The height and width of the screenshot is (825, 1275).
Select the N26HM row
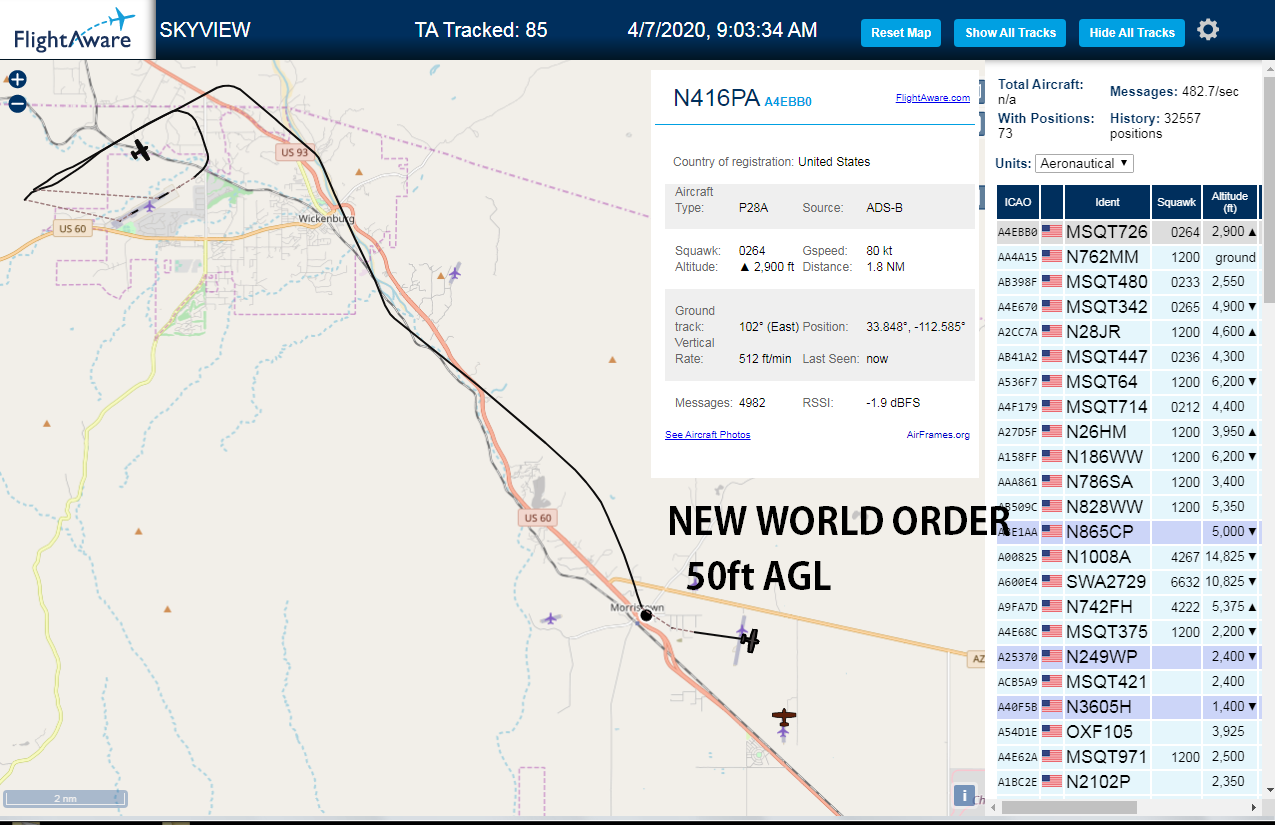pyautogui.click(x=1127, y=432)
